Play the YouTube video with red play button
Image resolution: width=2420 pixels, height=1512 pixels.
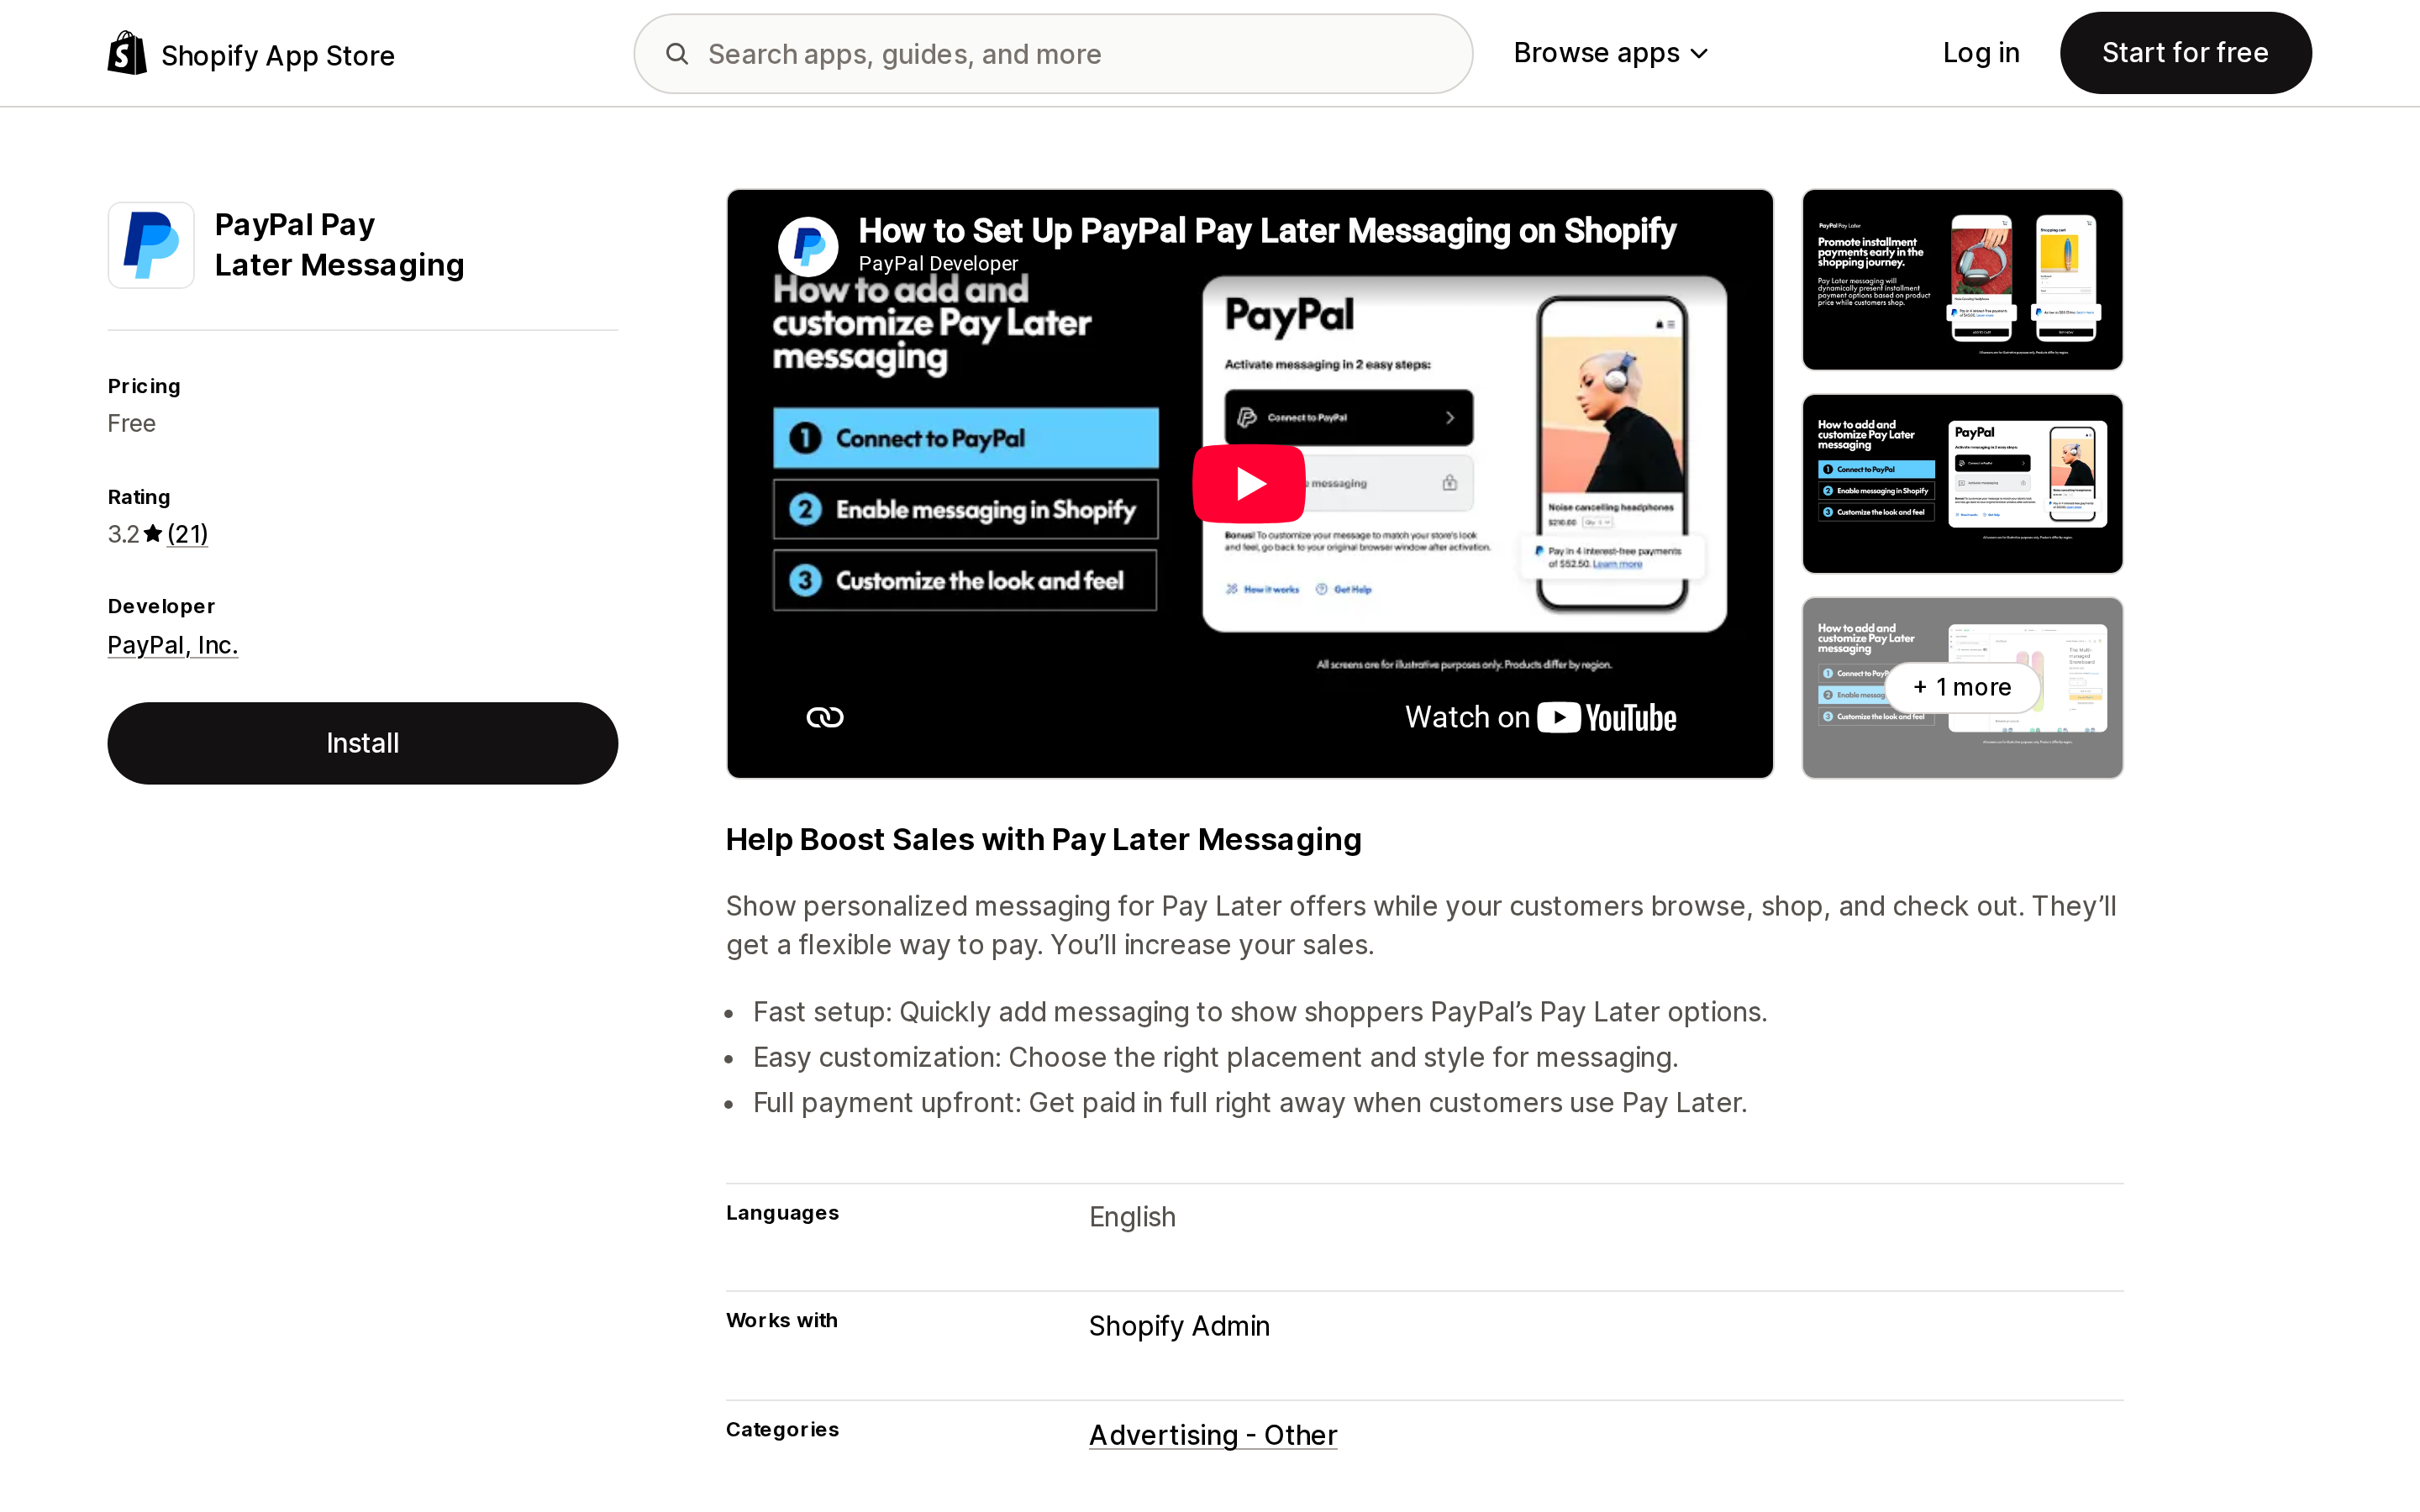point(1249,484)
